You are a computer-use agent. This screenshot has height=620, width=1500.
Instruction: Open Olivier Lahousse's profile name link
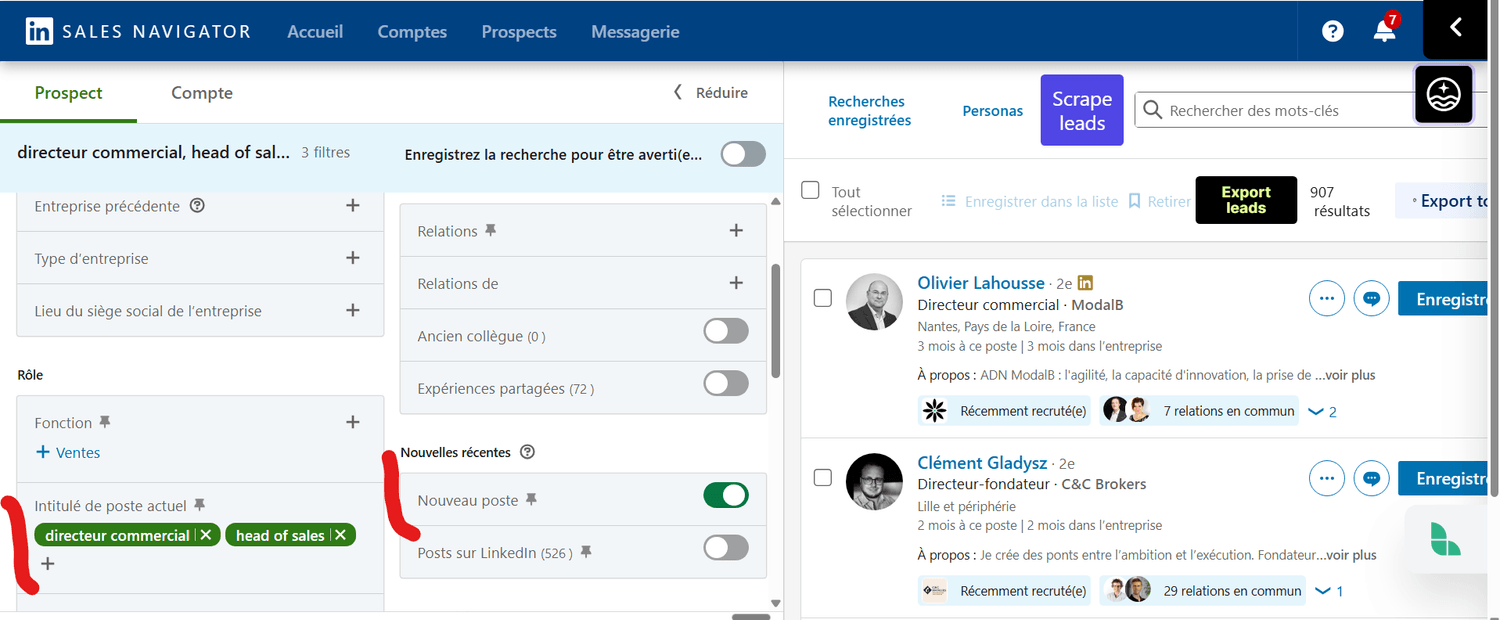(x=981, y=283)
